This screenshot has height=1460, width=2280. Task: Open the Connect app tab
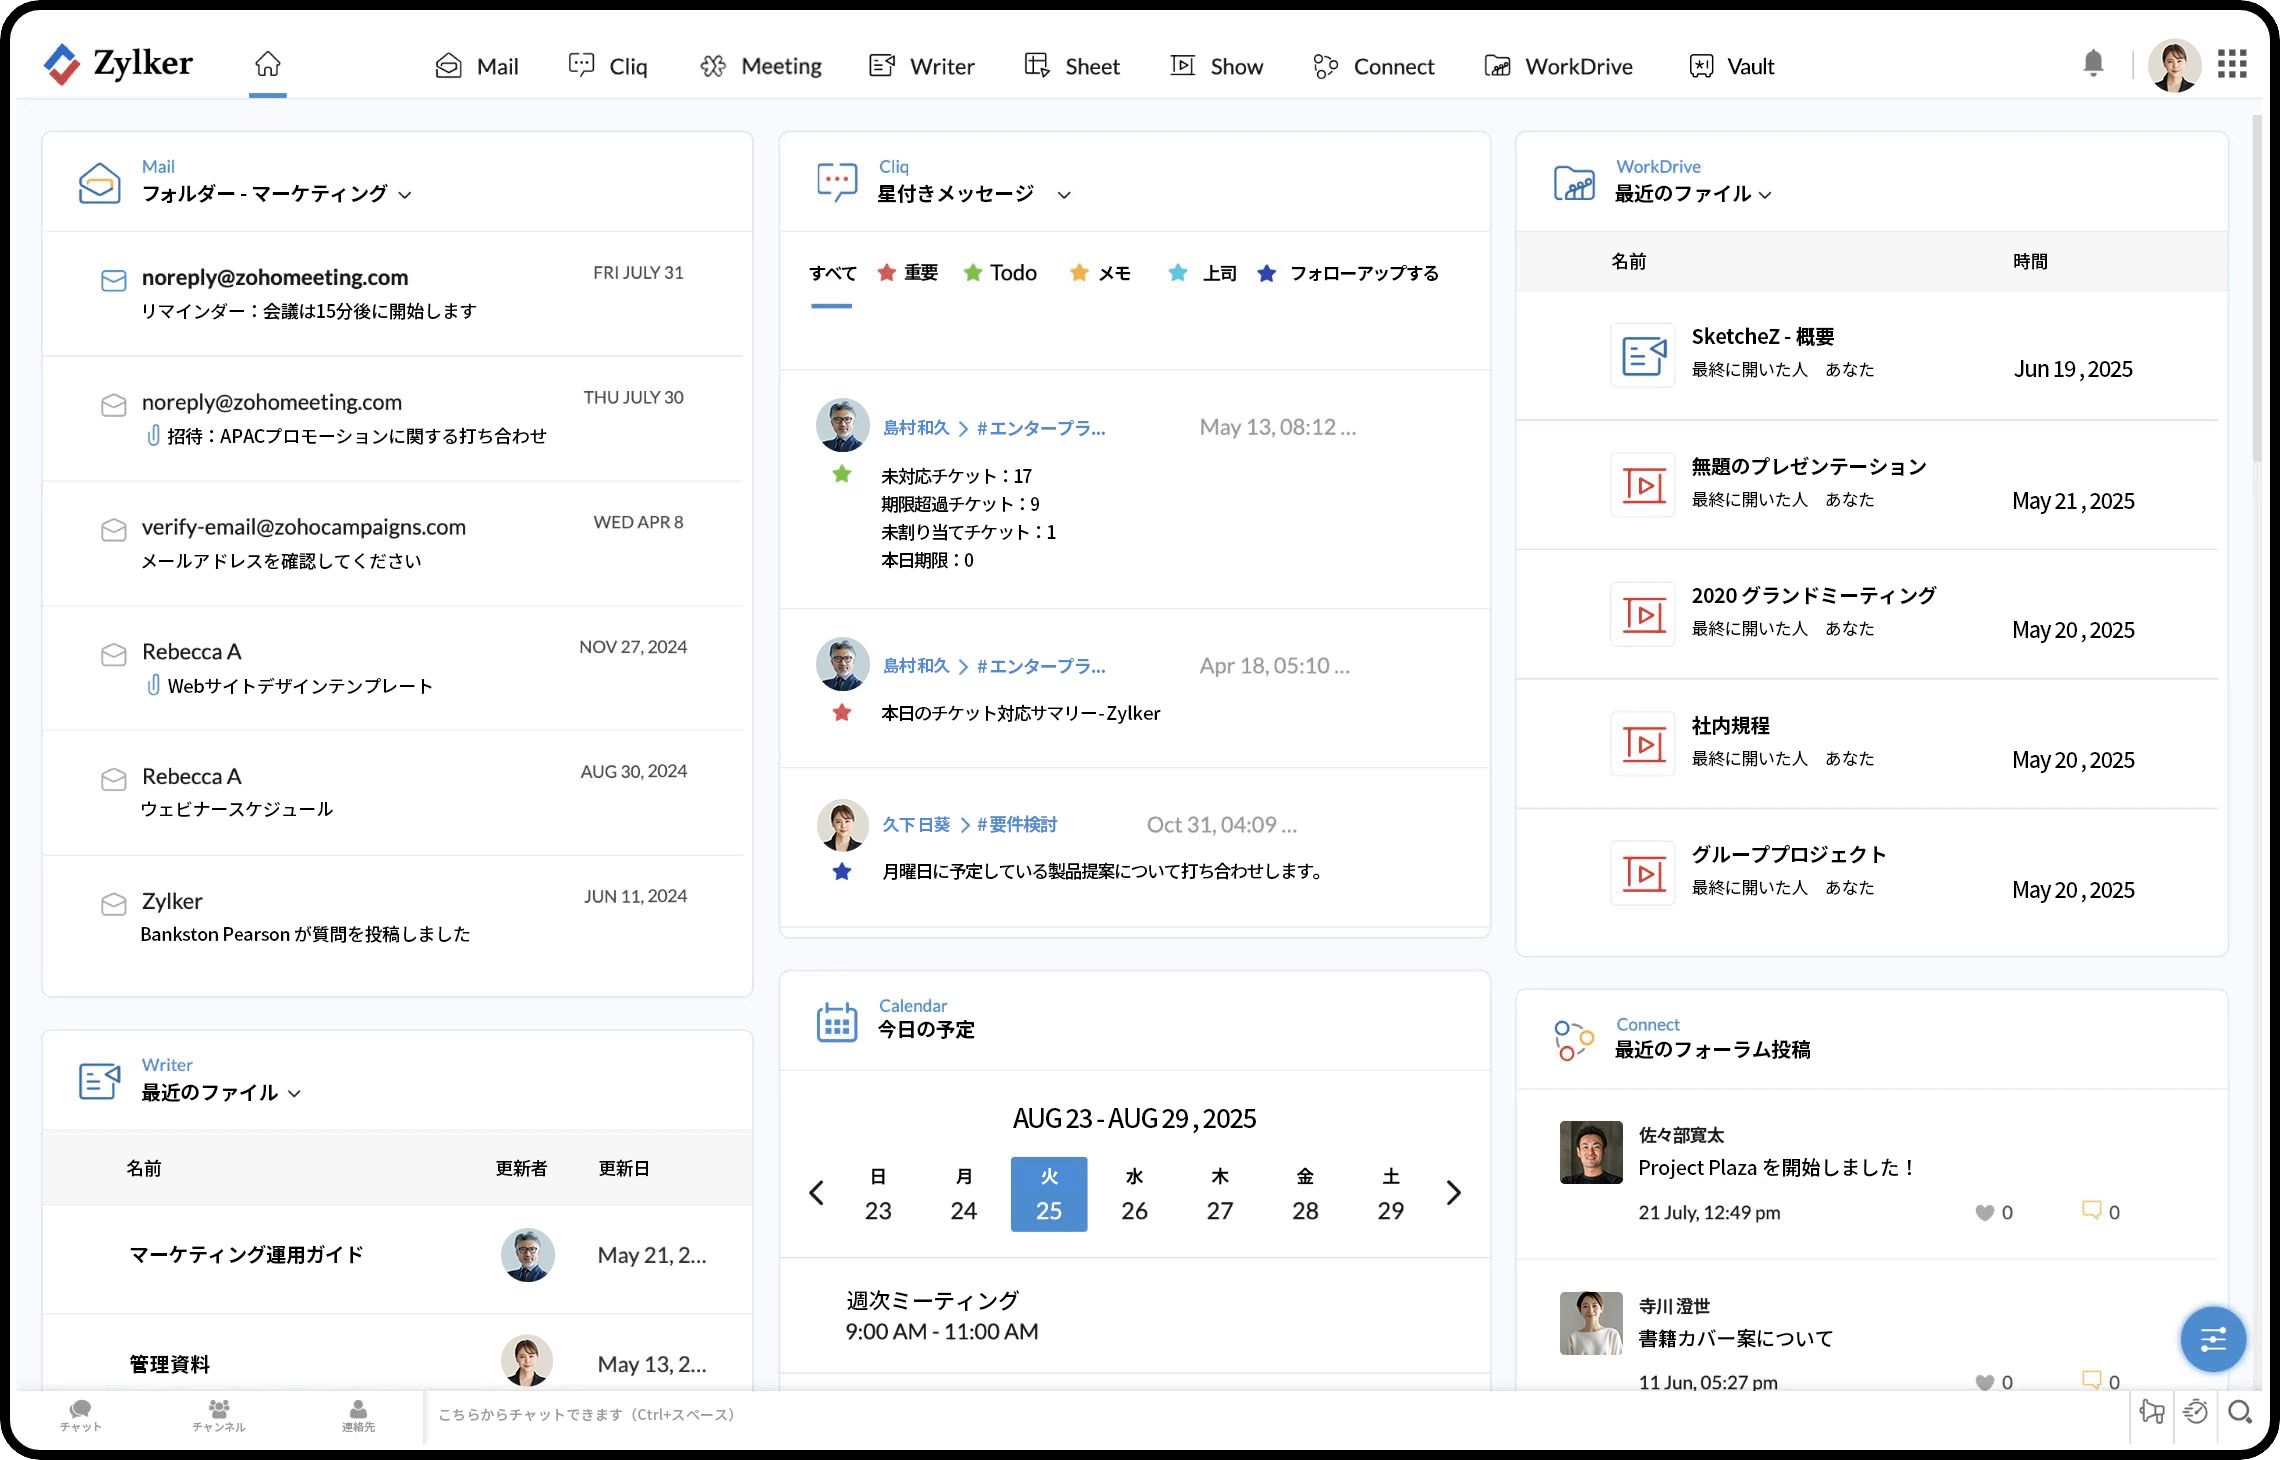click(x=1374, y=66)
